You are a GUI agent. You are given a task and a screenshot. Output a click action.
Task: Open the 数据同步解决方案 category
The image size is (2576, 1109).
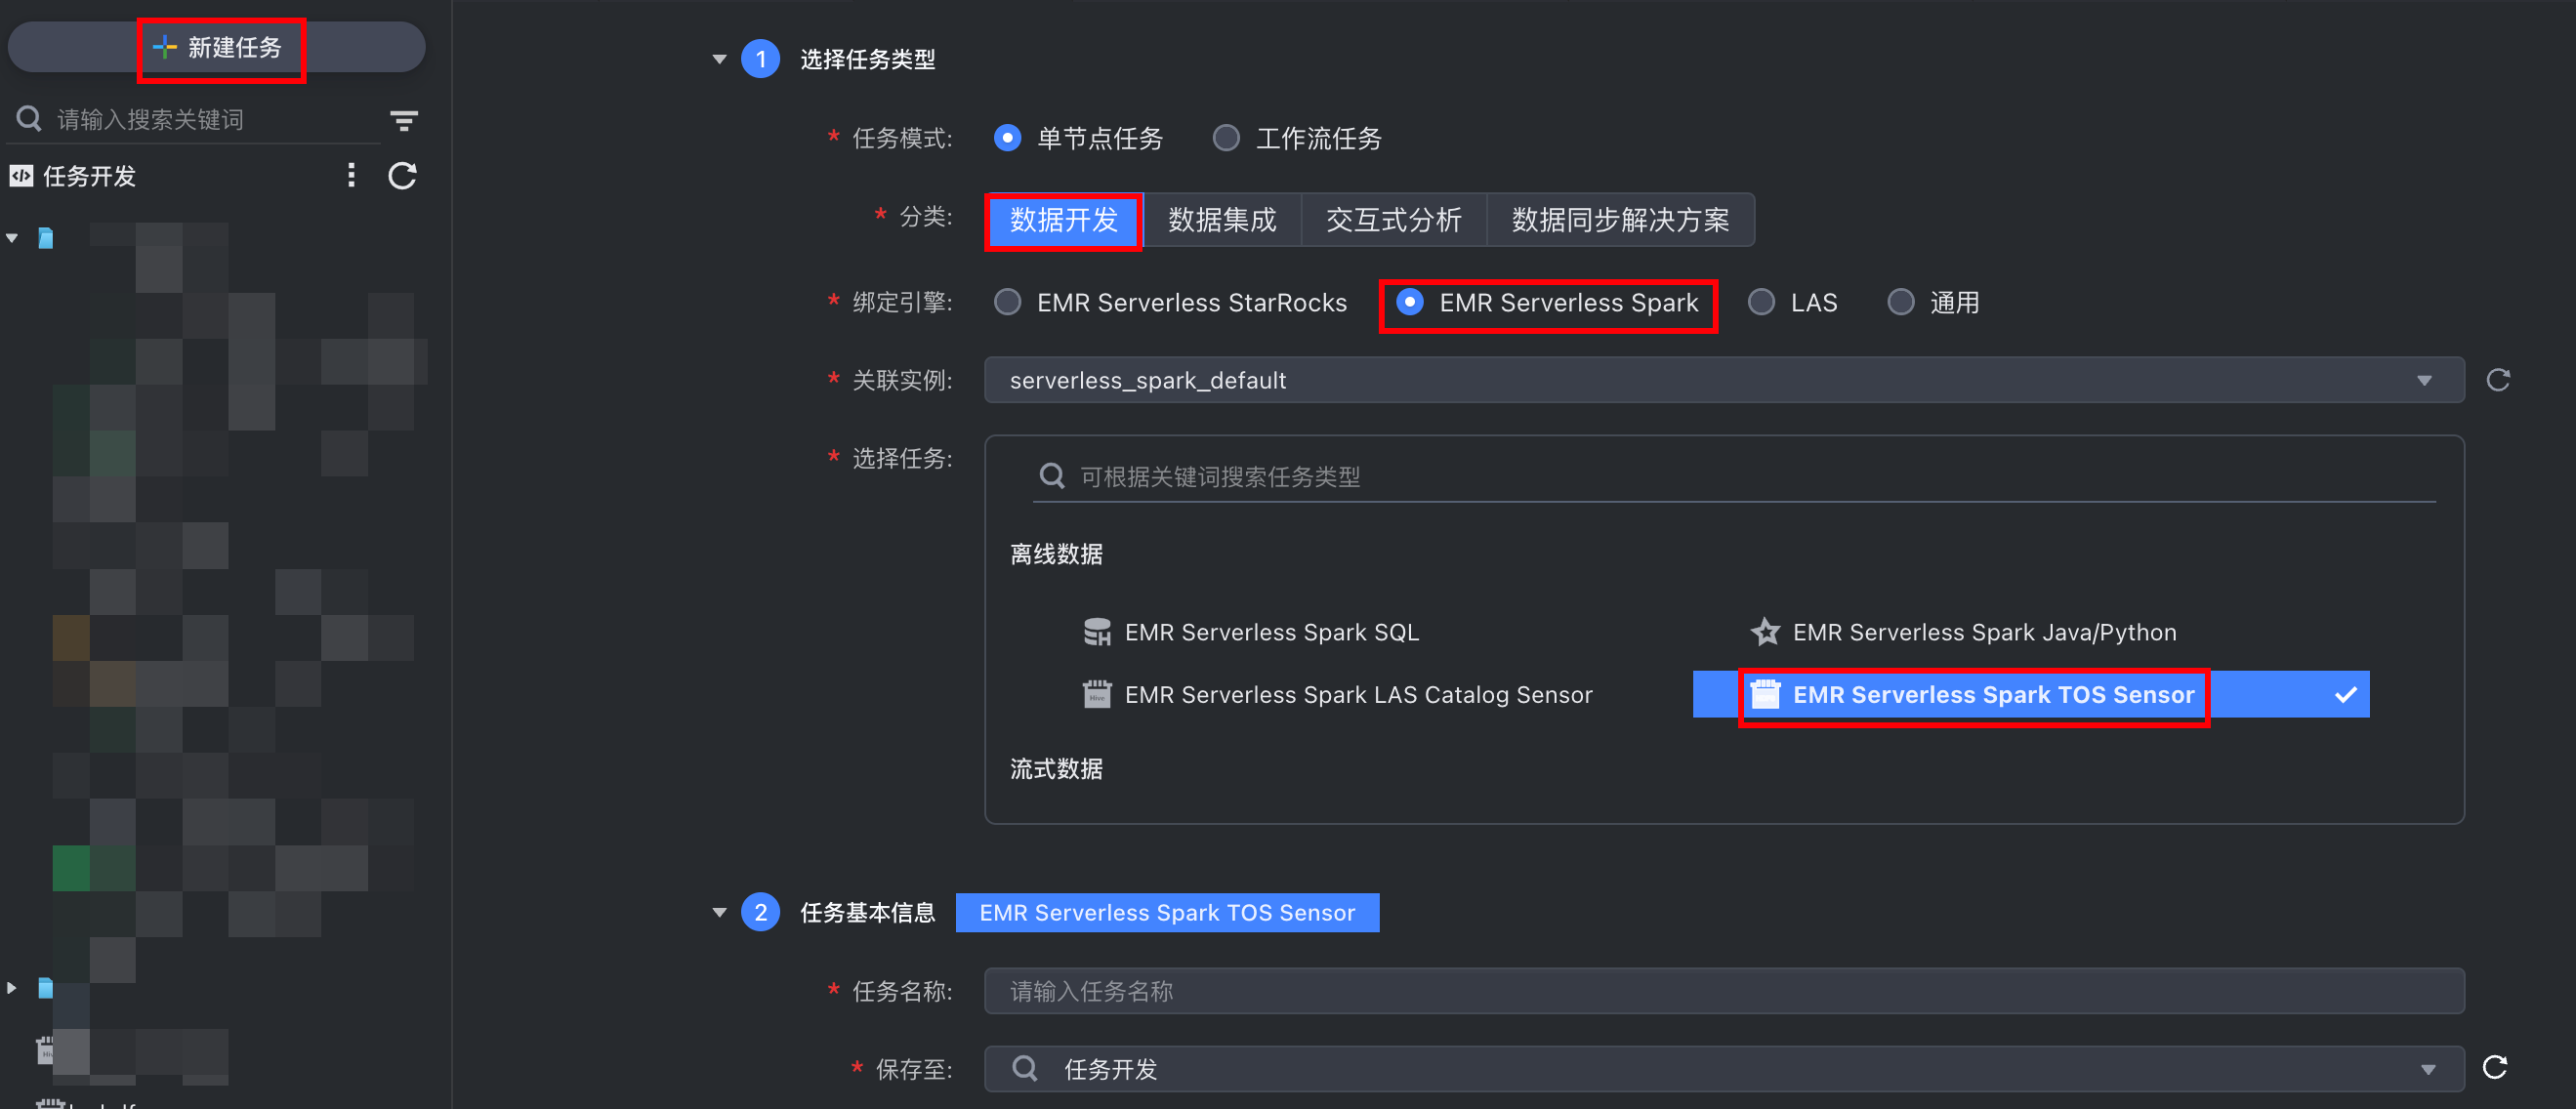coord(1619,220)
